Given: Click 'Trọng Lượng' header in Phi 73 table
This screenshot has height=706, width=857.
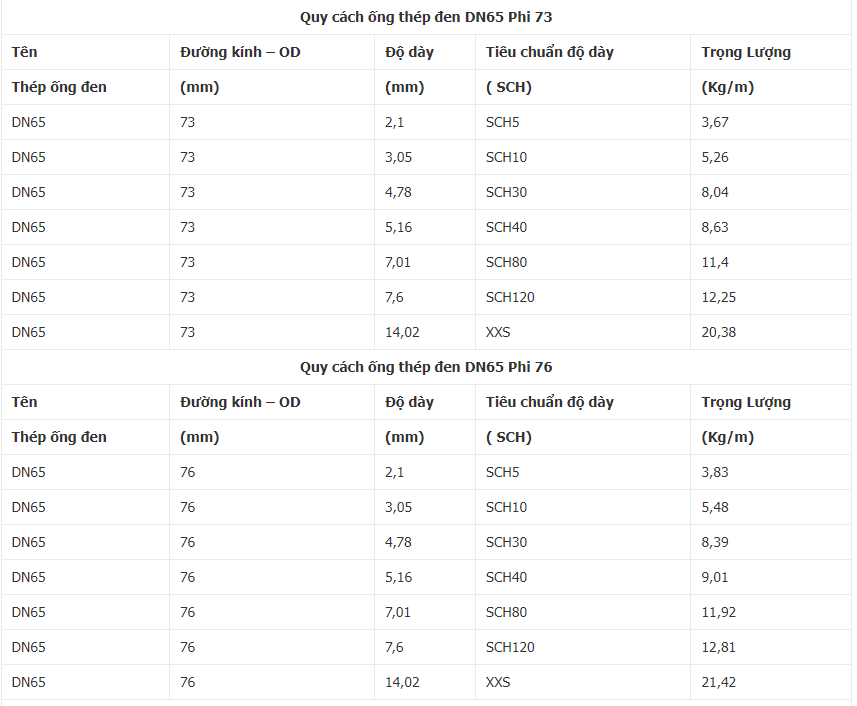Looking at the screenshot, I should click(x=746, y=52).
